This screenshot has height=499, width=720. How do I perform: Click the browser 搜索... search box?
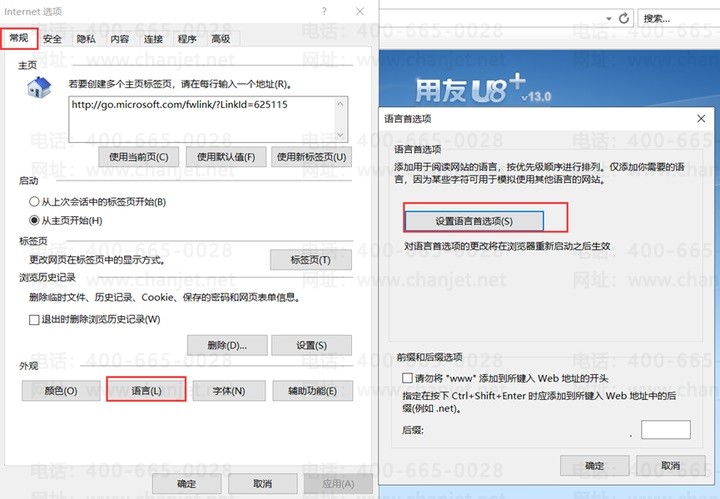click(x=679, y=18)
